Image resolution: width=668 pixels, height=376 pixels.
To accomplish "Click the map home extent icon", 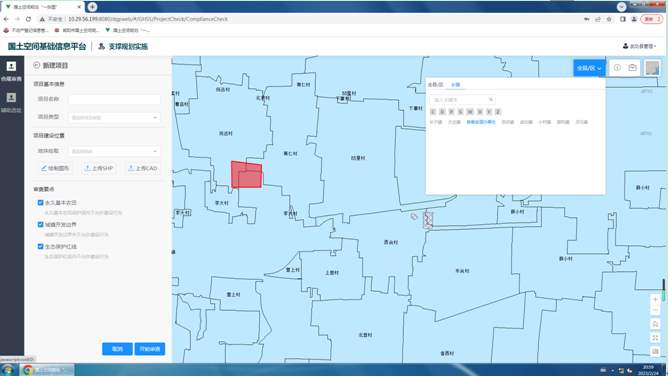I will point(655,324).
